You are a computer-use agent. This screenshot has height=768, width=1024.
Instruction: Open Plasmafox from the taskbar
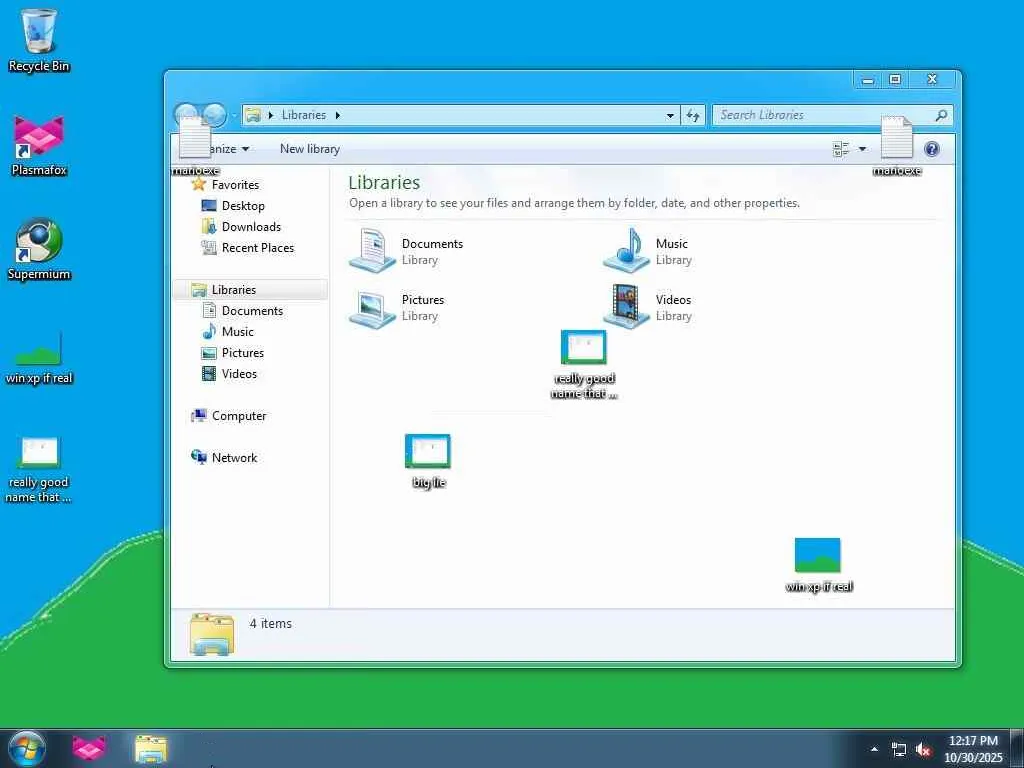click(89, 748)
